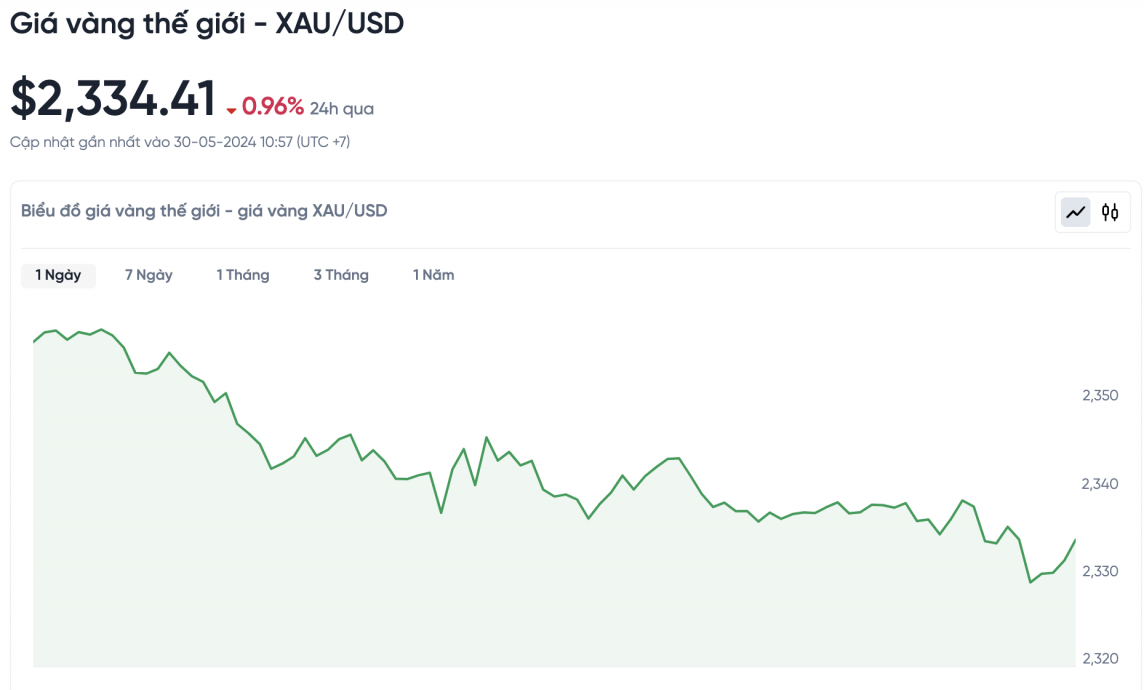Show the 3 Tháng time range

(341, 275)
